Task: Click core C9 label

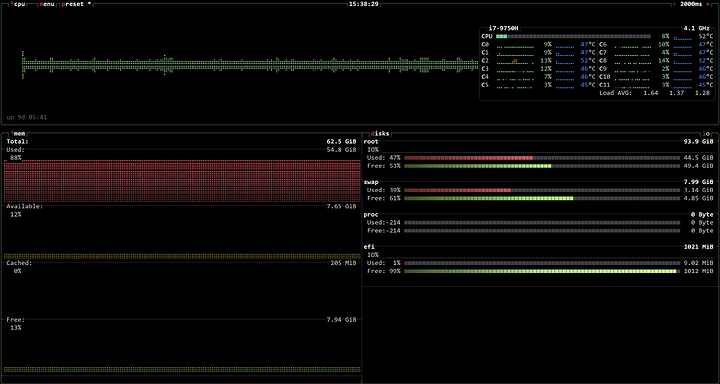Action: (603, 69)
